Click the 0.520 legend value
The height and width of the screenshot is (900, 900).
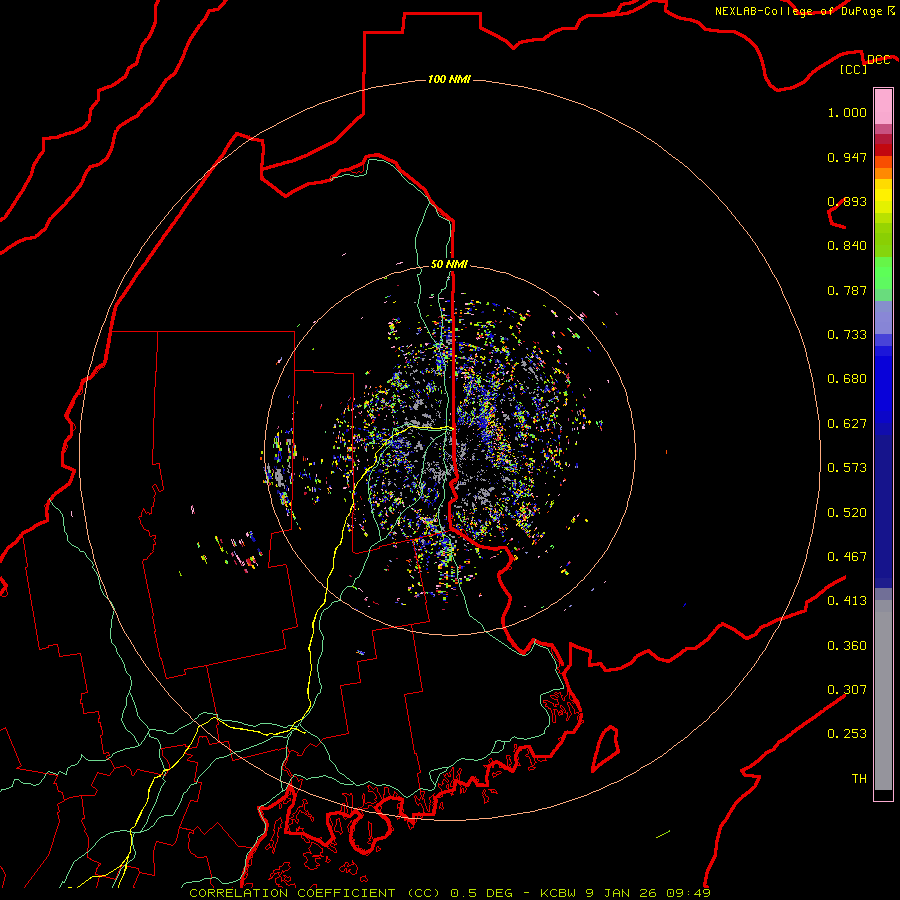847,513
